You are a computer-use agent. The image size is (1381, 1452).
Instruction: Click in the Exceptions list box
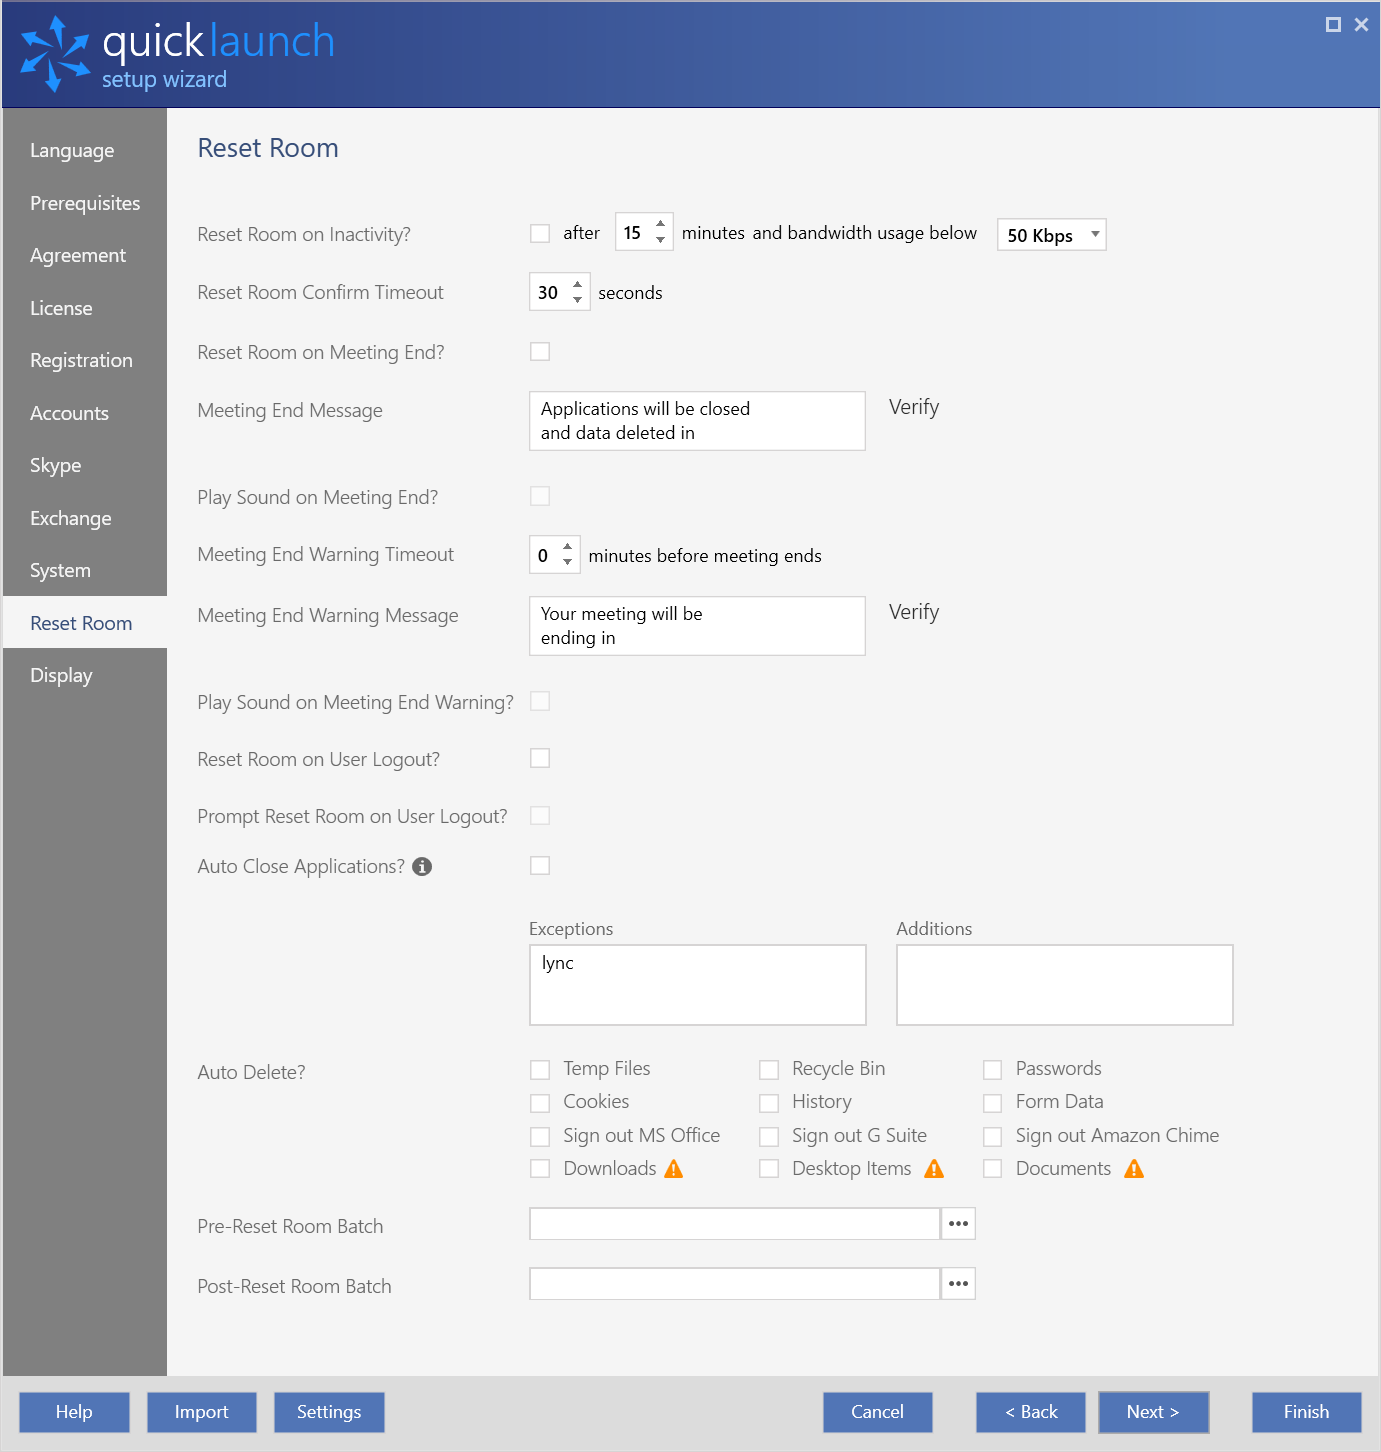(697, 985)
